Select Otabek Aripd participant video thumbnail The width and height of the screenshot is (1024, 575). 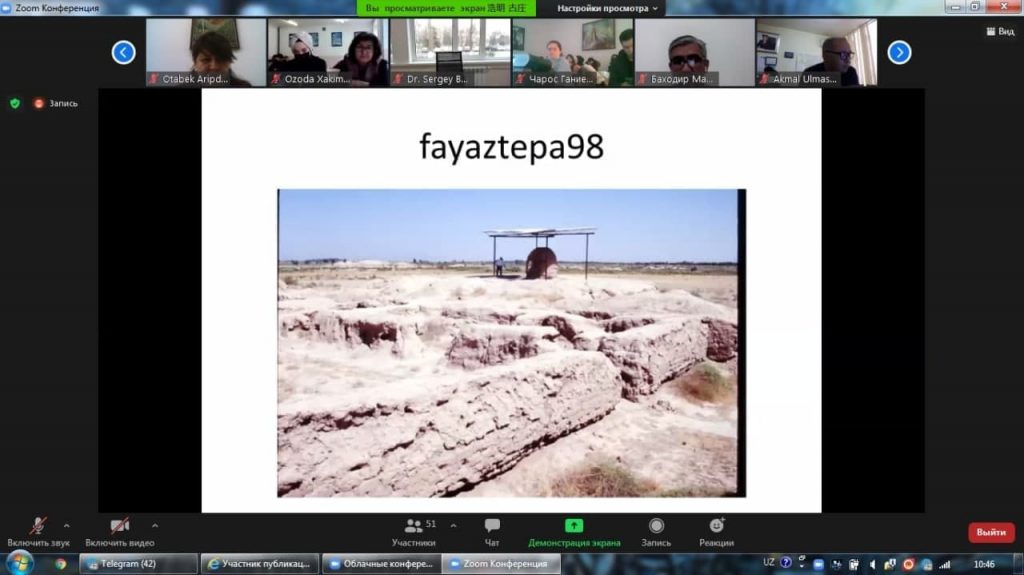tap(206, 52)
